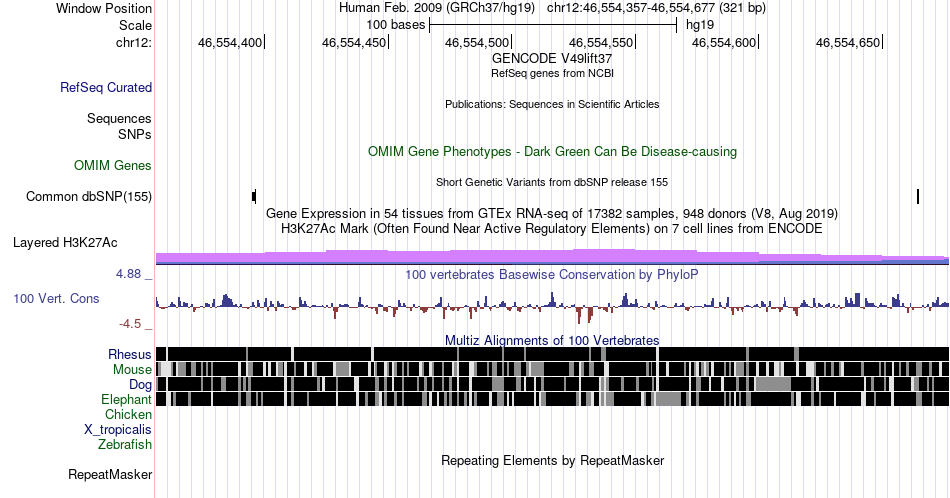Open the OMIM Genes track label

pyautogui.click(x=113, y=165)
